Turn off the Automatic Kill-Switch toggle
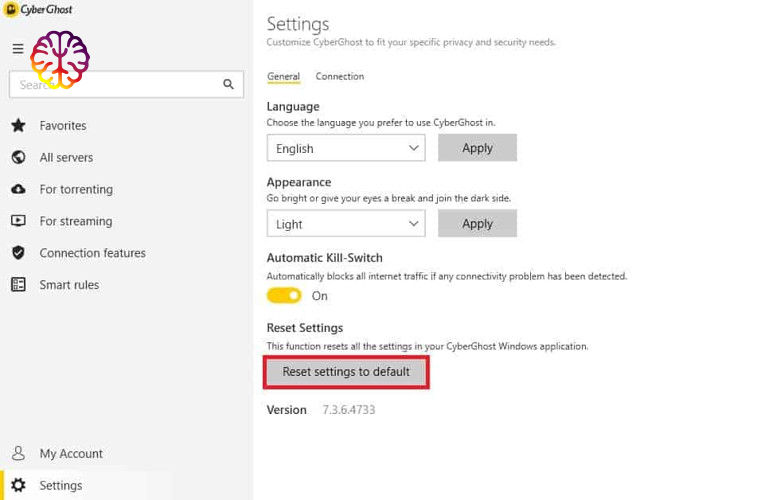 284,296
